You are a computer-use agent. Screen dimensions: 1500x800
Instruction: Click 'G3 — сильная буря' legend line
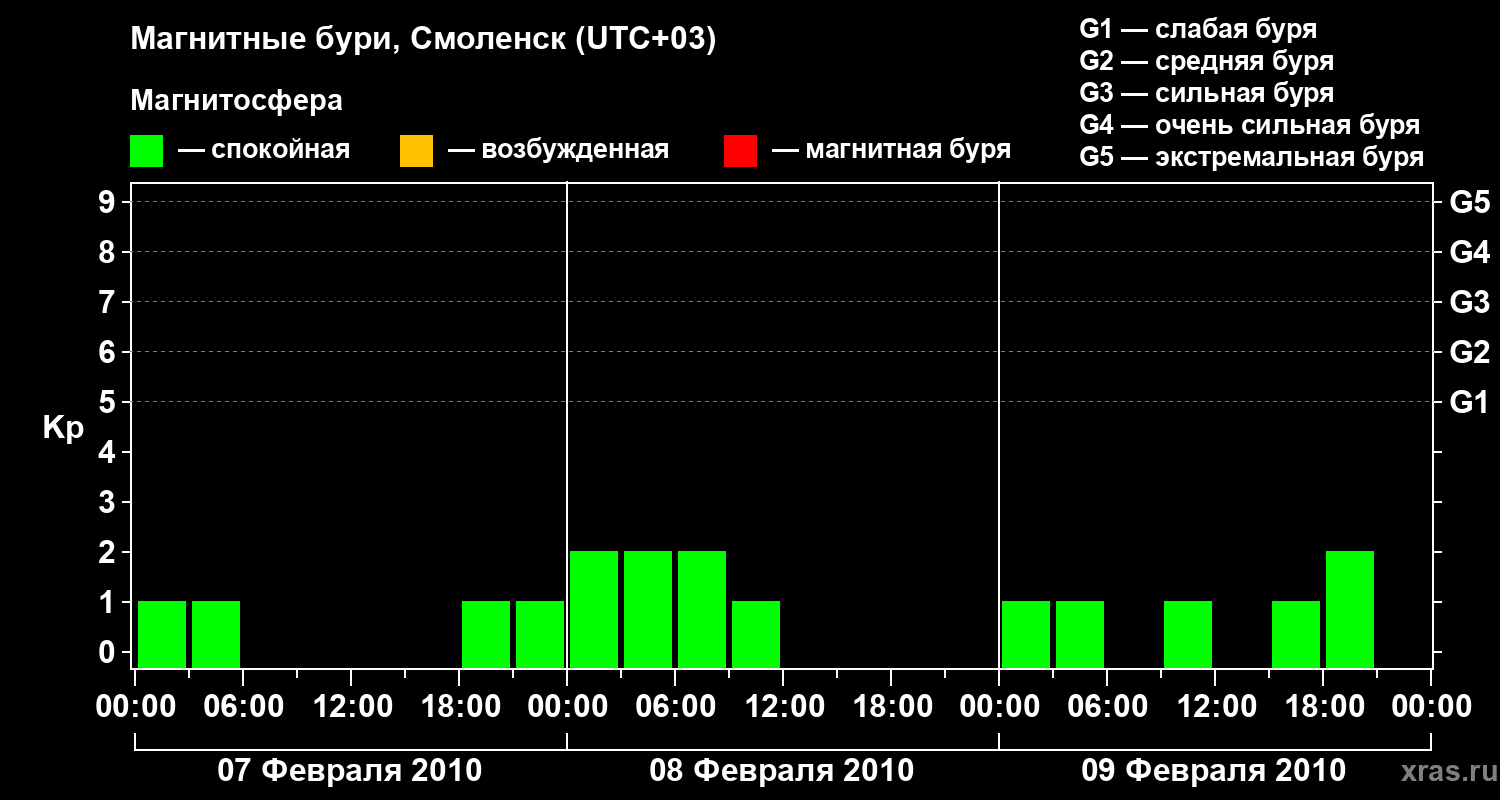coord(1207,93)
